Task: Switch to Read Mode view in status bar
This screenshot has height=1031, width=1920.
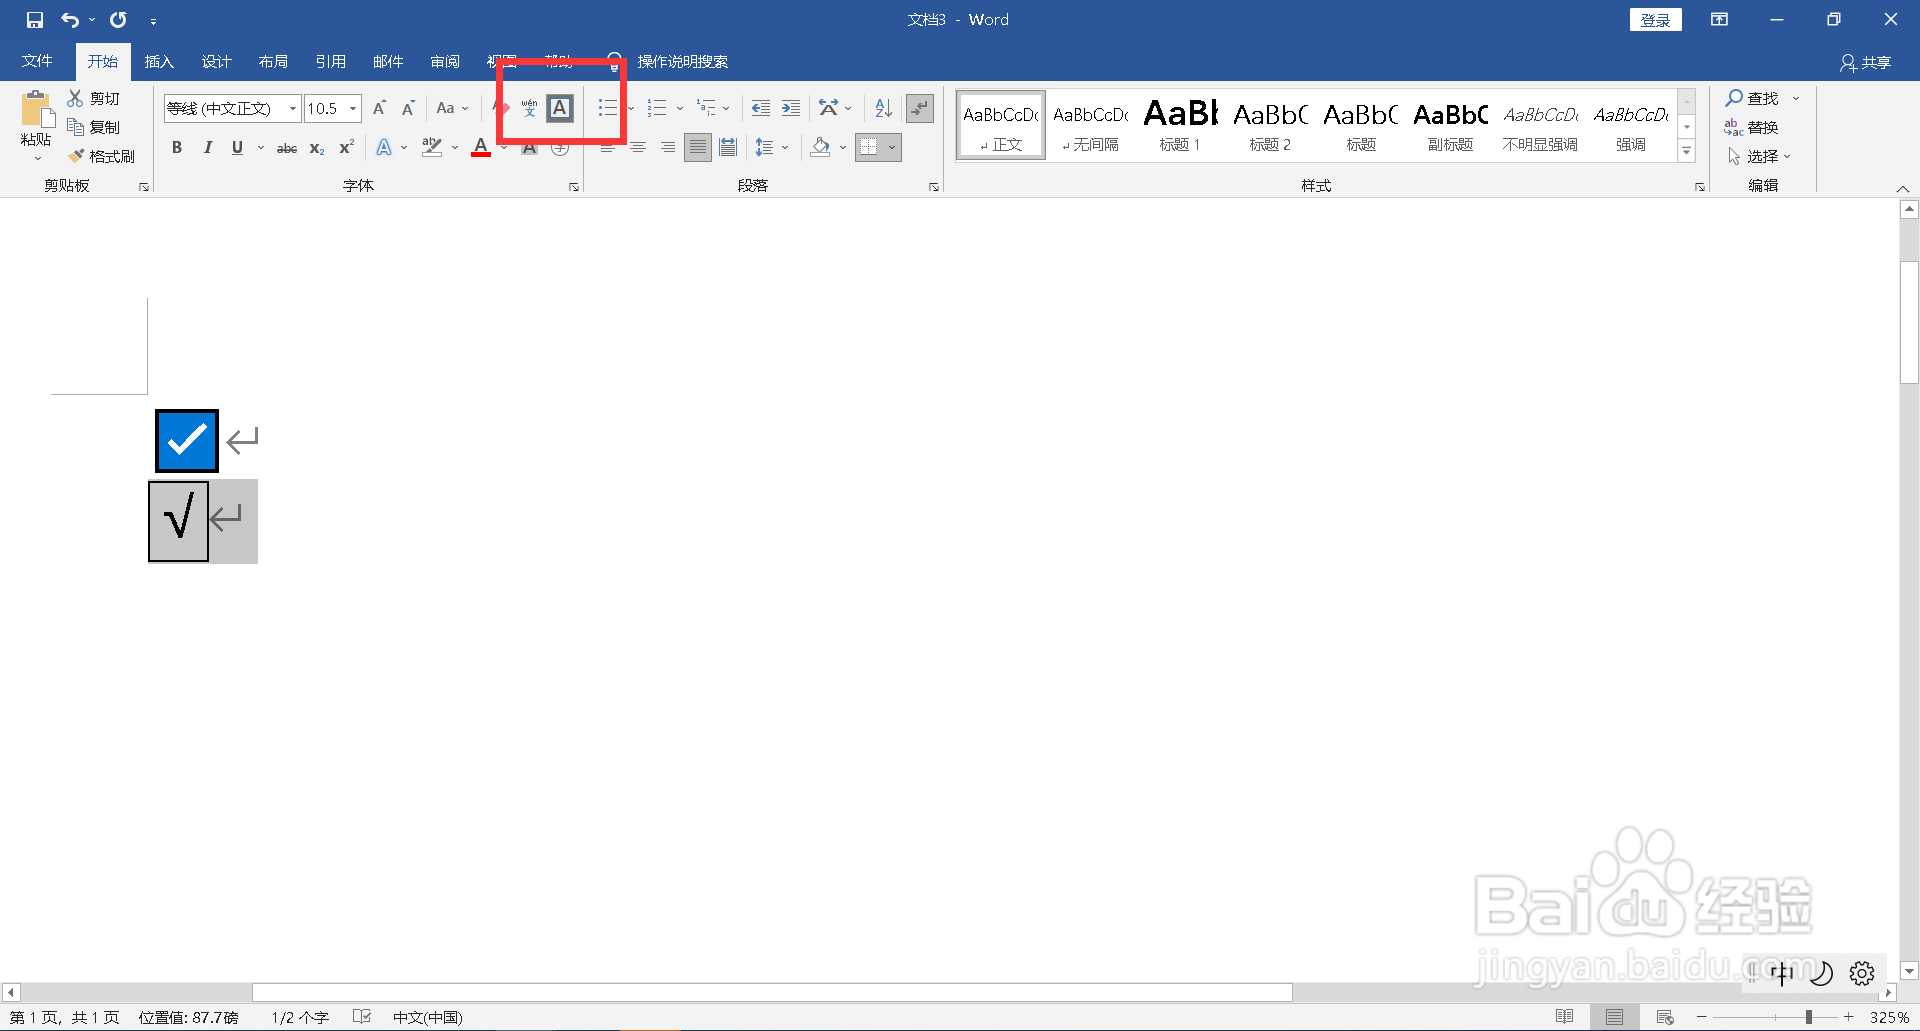Action: coord(1565,1017)
